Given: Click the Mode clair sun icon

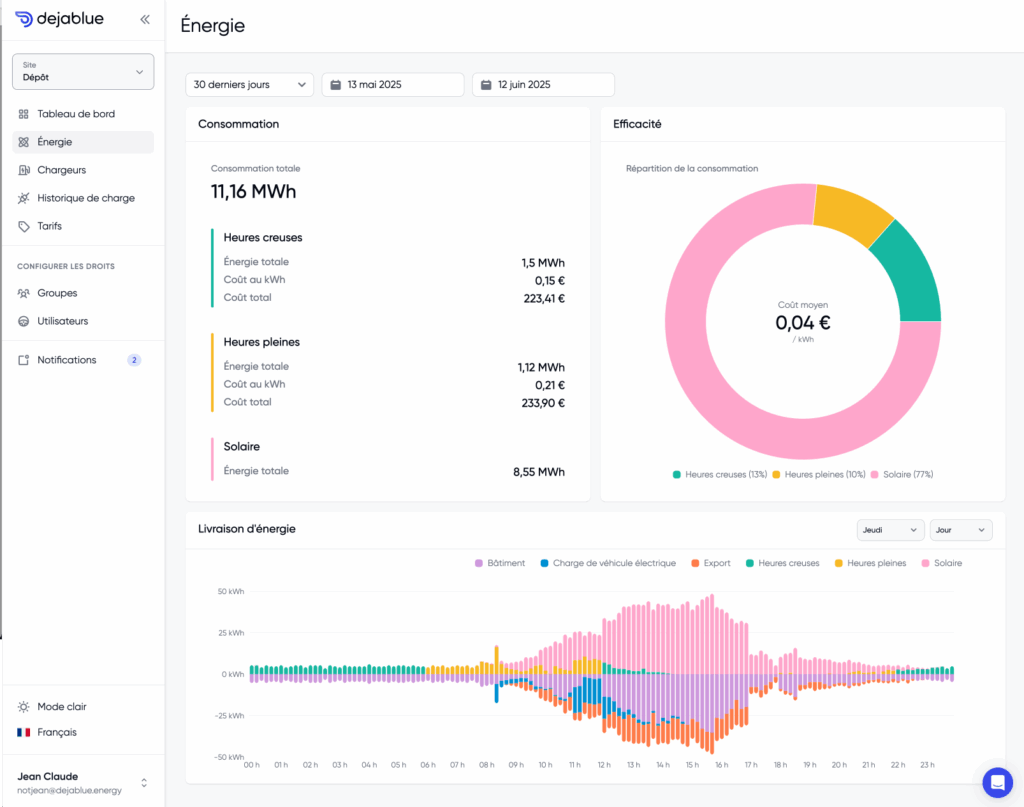Looking at the screenshot, I should (24, 706).
